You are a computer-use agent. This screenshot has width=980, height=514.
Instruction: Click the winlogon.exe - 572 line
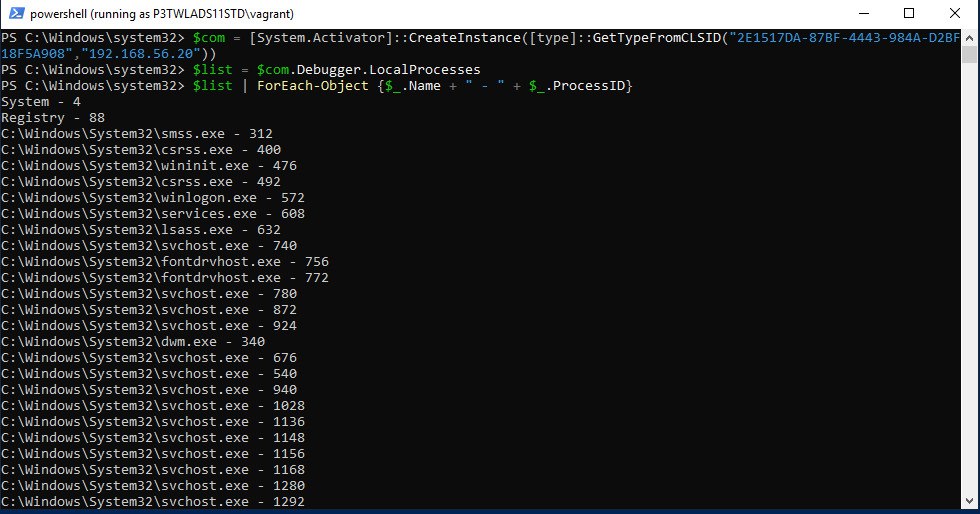pos(152,198)
